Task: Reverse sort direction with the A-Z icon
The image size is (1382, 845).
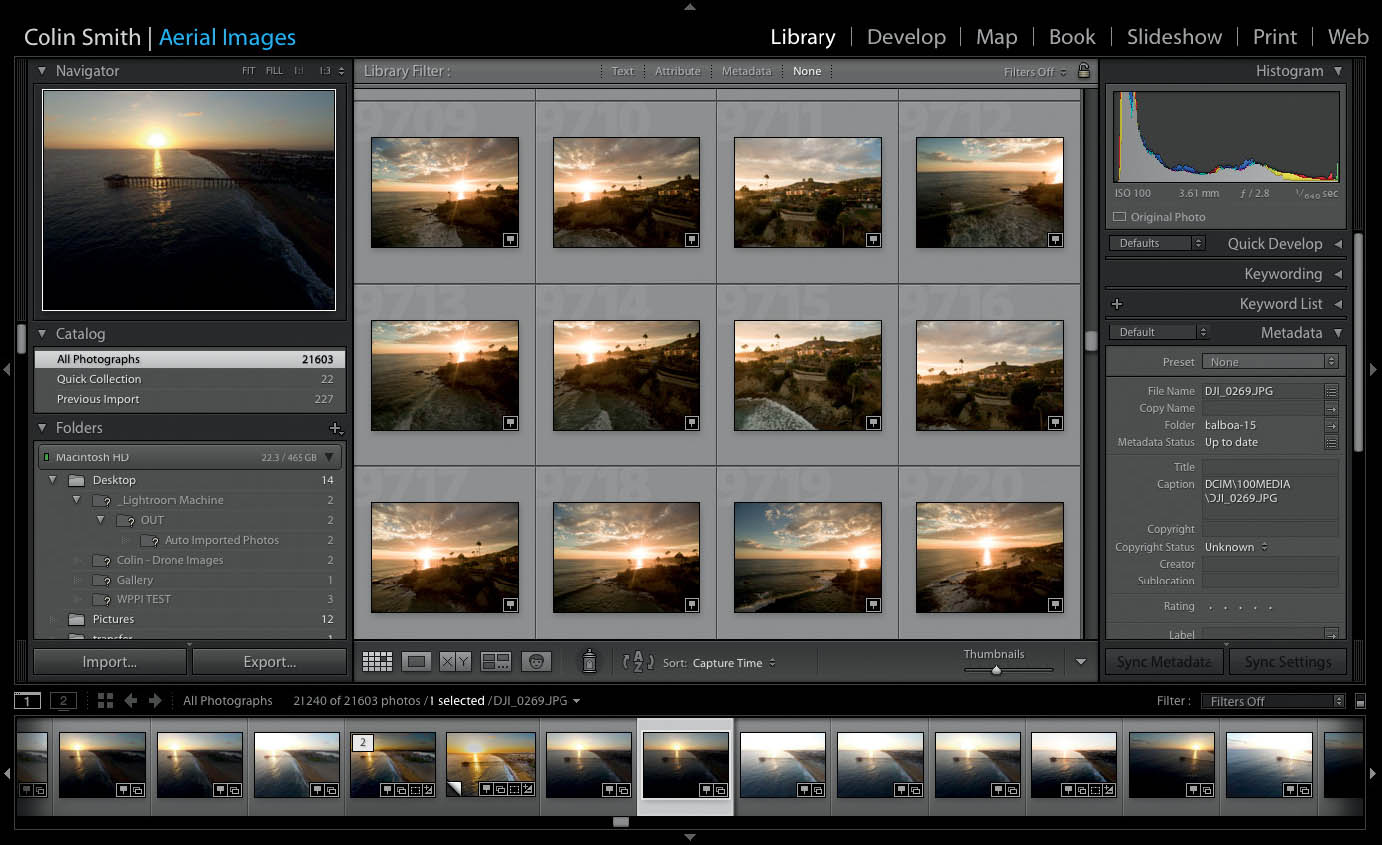Action: click(637, 661)
